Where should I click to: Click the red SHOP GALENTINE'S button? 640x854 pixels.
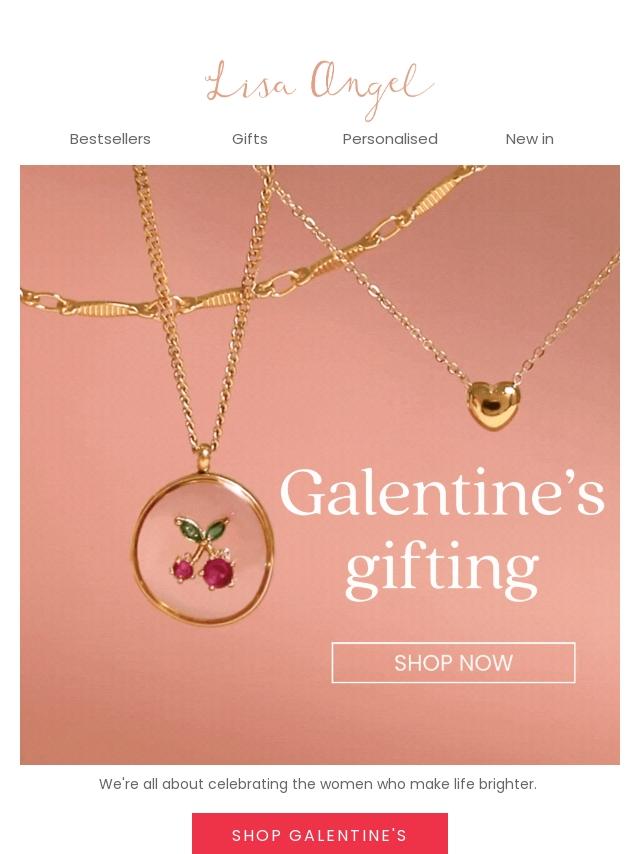(x=320, y=834)
